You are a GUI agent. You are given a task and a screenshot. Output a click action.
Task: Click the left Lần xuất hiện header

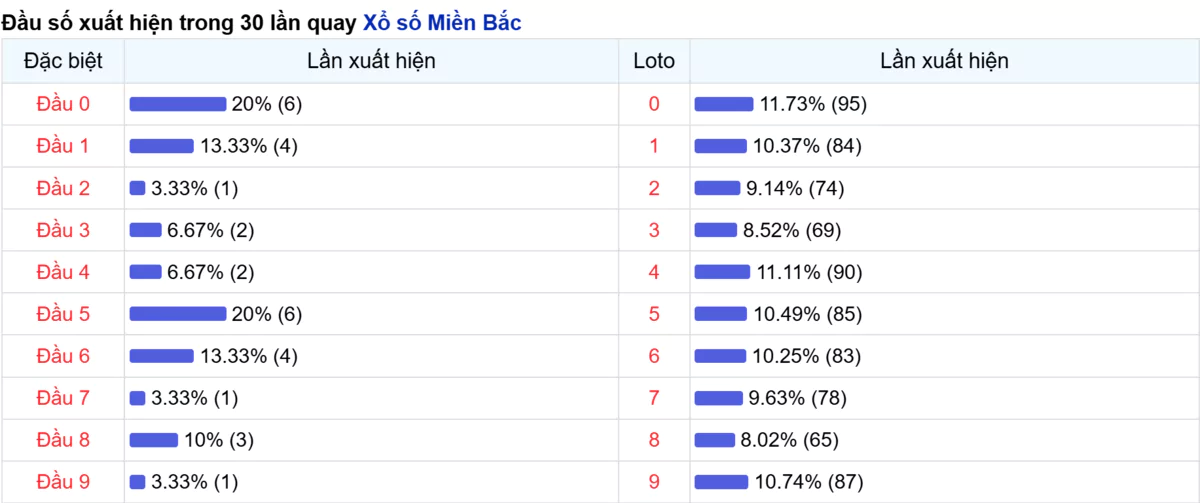[x=371, y=61]
